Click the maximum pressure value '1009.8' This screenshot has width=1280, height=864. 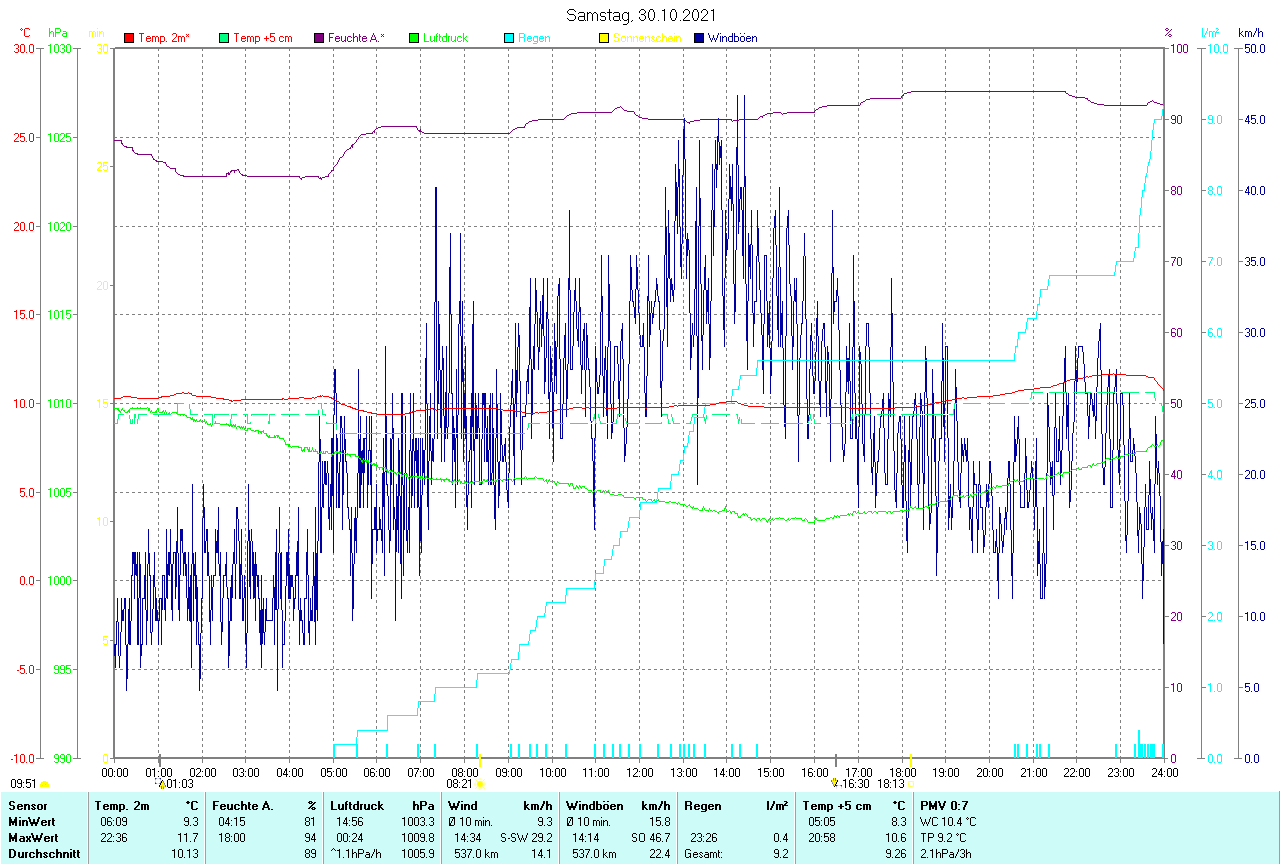coord(418,837)
